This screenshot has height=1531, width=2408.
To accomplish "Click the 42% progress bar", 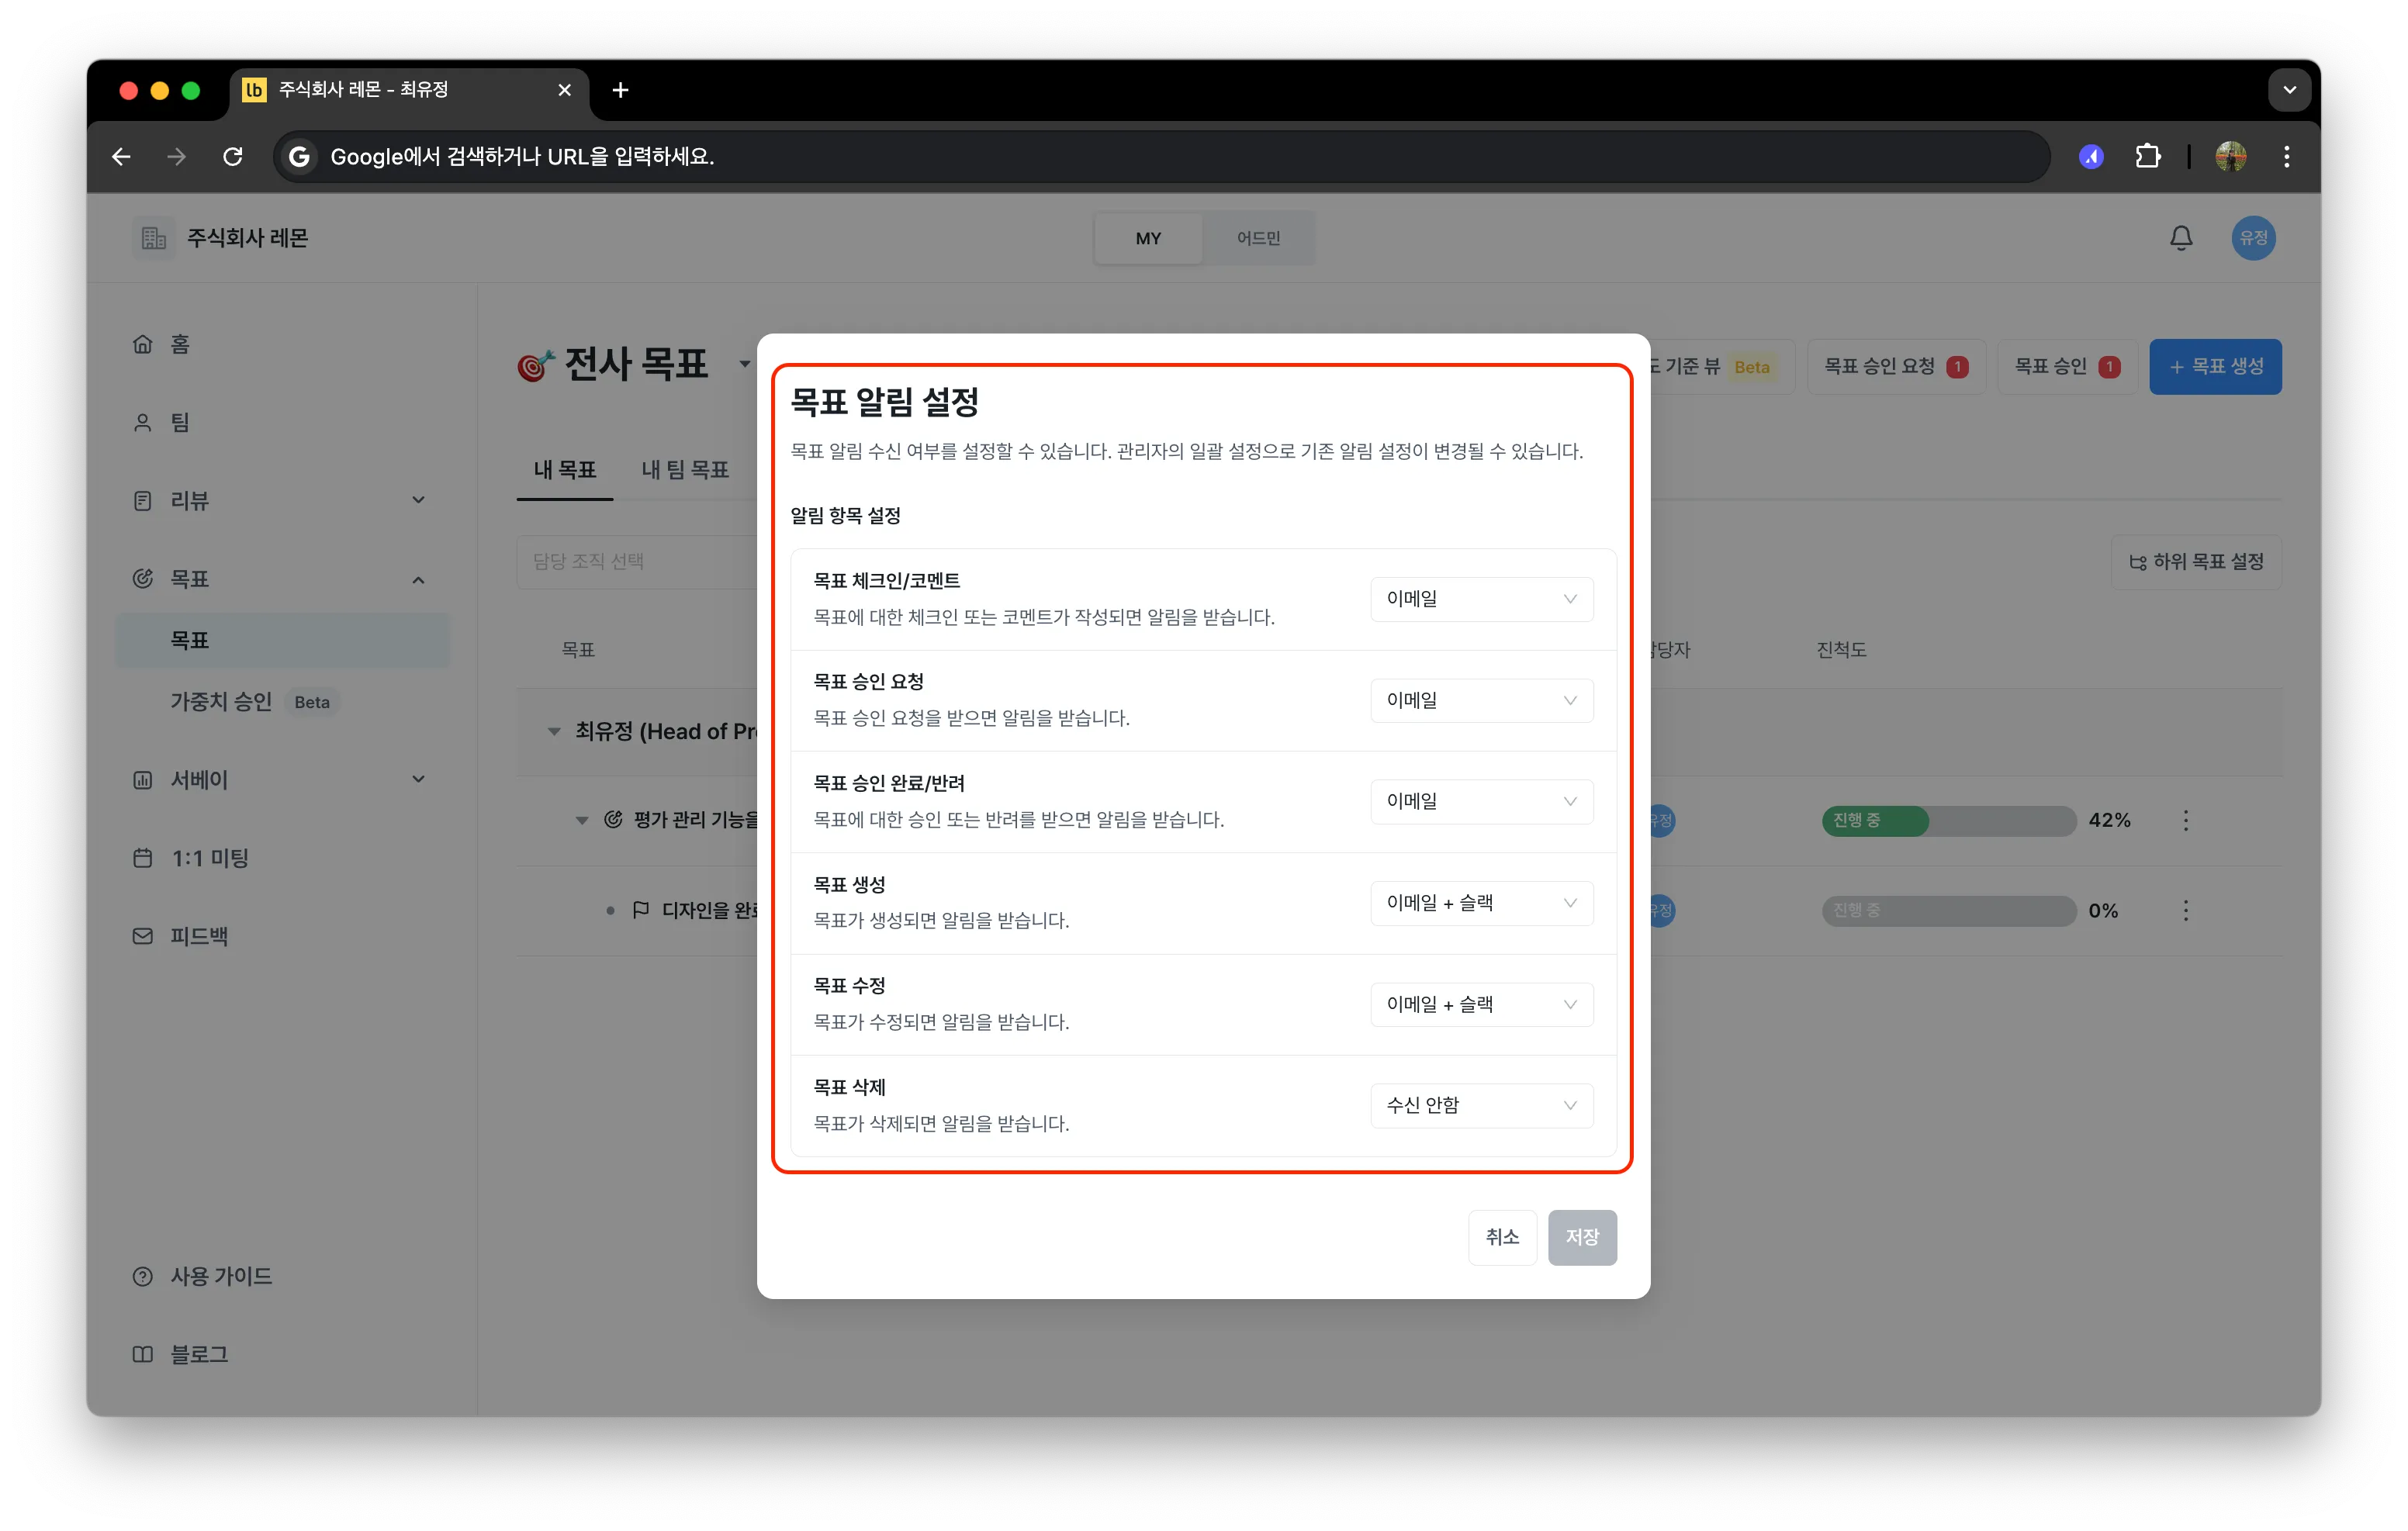I will coord(1948,821).
